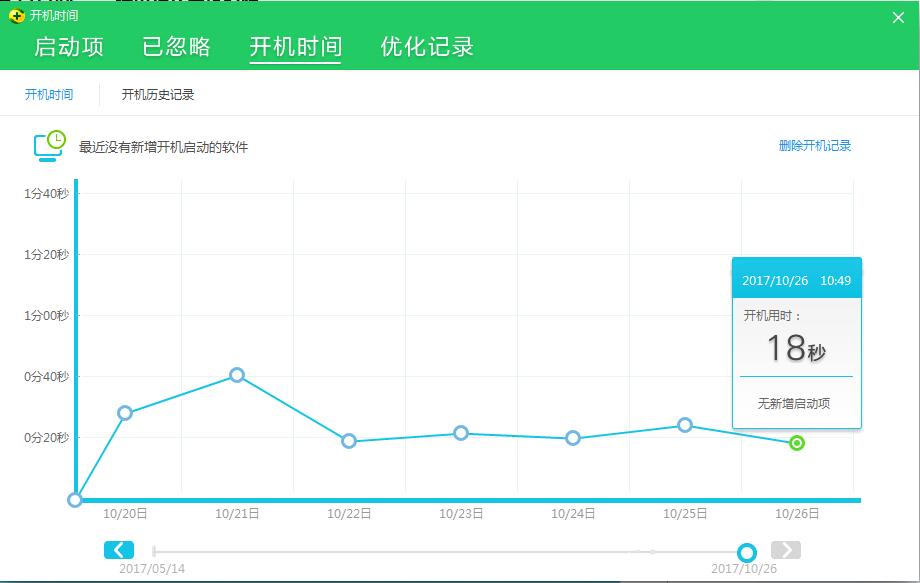Screen dimensions: 920x583
Task: Select the 10/23 data point
Action: [461, 433]
